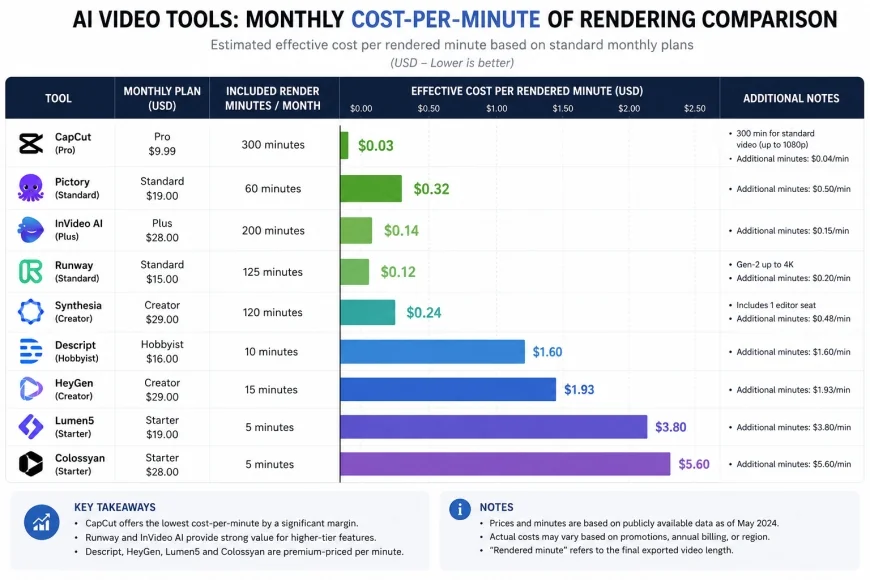Click the Pictory purple octopus icon
The height and width of the screenshot is (580, 870).
31,188
